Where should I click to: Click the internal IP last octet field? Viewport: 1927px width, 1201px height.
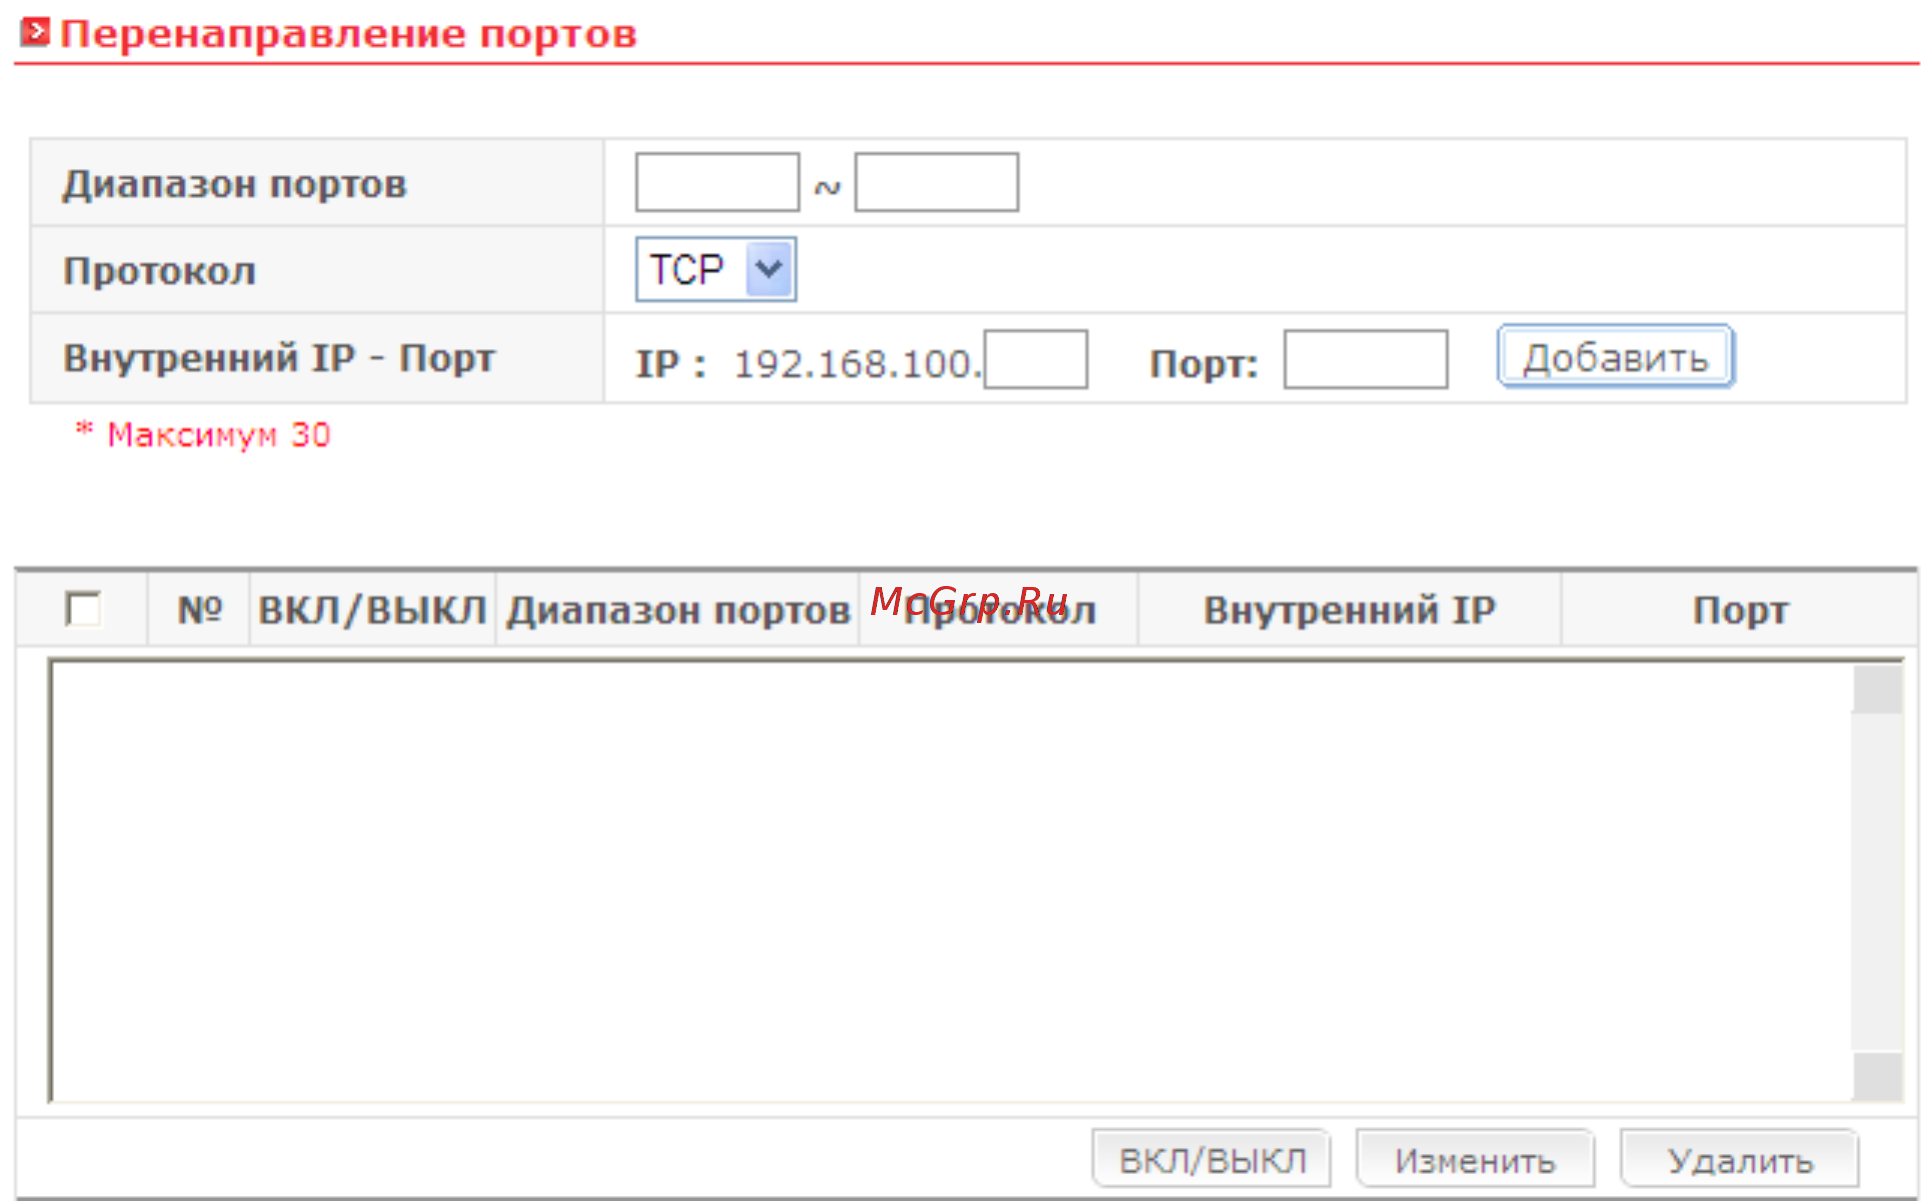tap(1035, 359)
